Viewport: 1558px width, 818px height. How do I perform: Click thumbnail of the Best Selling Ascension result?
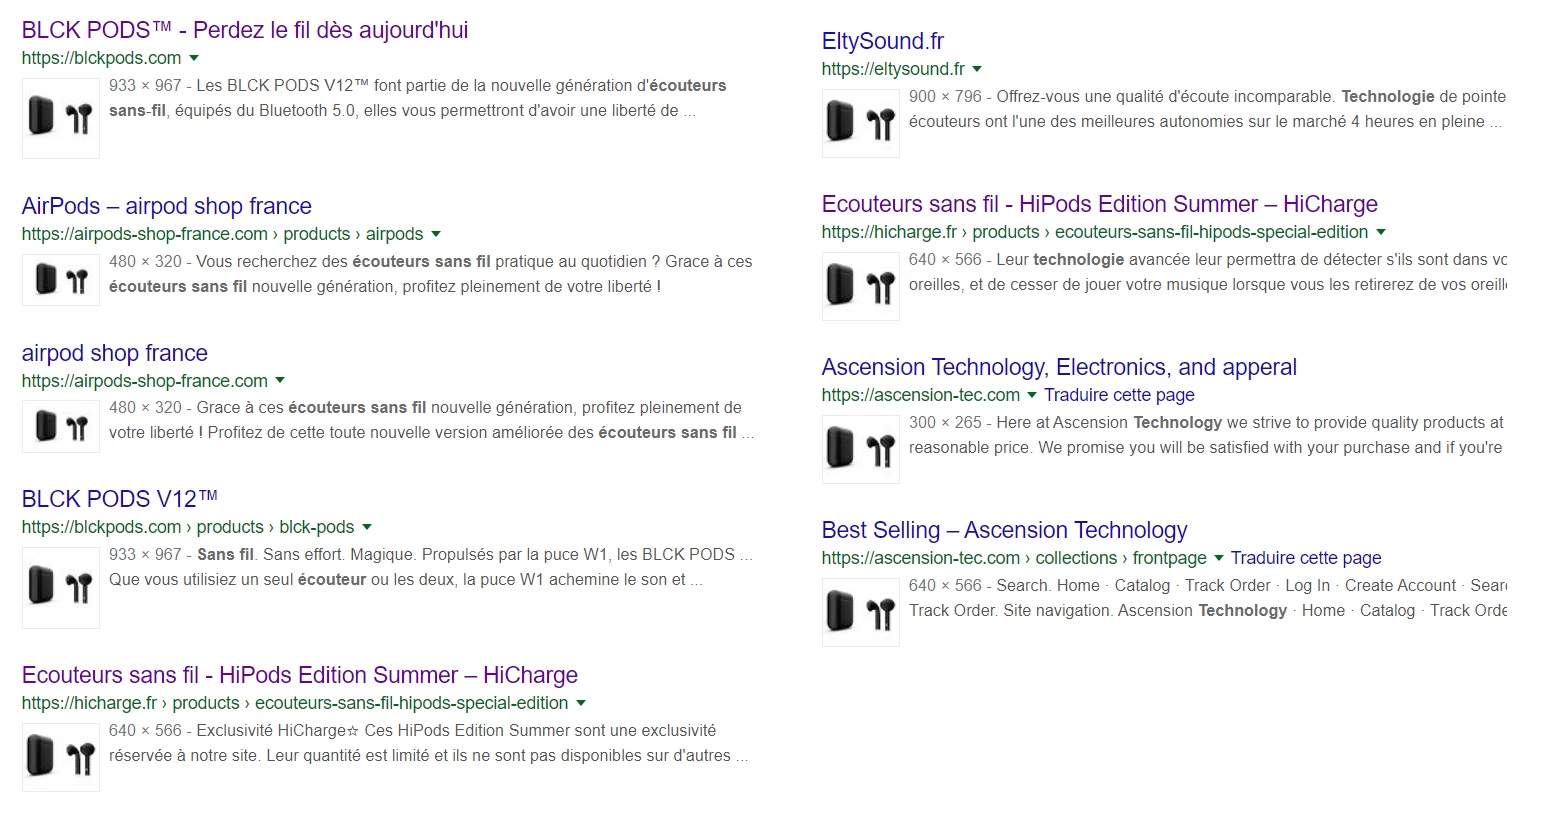tap(861, 612)
